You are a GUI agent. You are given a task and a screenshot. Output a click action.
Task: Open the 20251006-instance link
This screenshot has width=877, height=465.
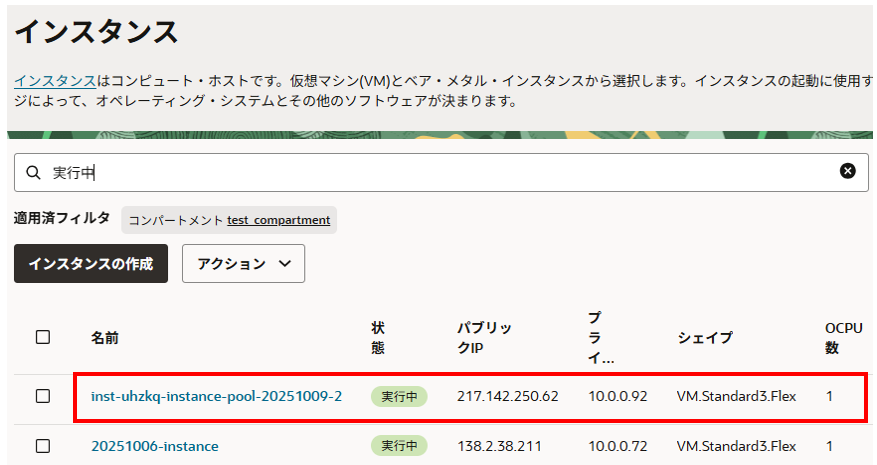[154, 446]
